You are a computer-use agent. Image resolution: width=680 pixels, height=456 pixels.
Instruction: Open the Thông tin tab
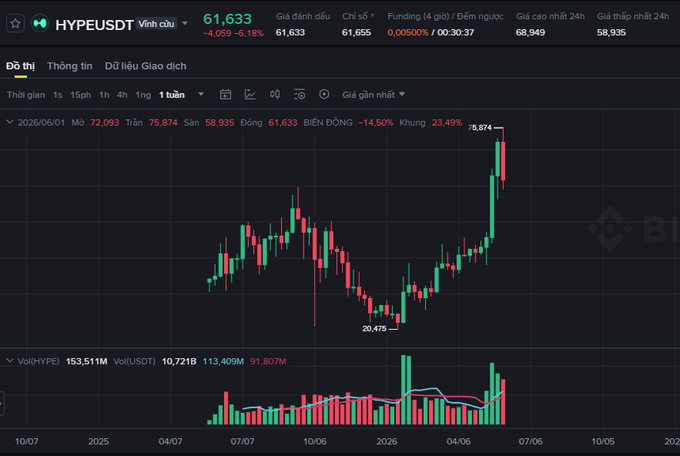coord(69,66)
